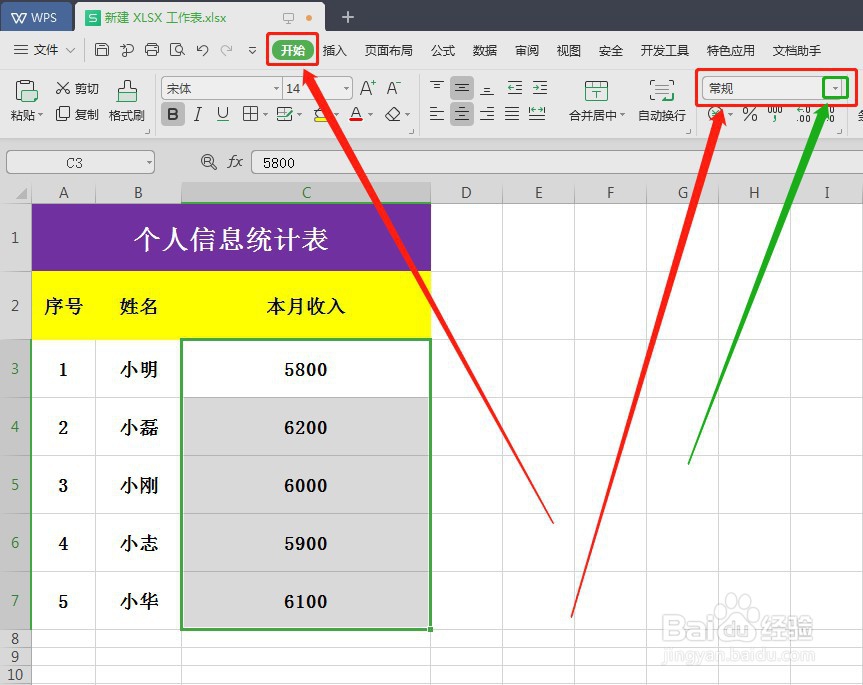This screenshot has height=685, width=863.
Task: Expand the font size 14 dropdown
Action: click(x=347, y=86)
